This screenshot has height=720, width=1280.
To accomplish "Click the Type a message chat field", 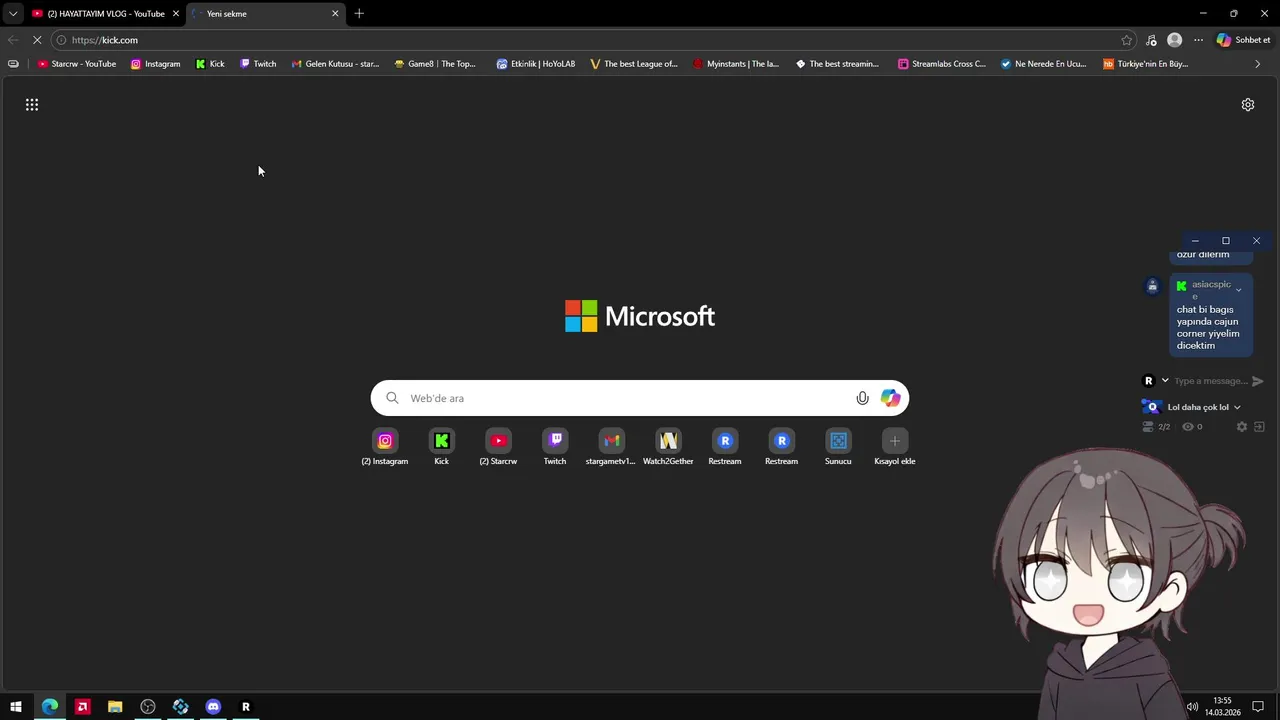I will [1210, 381].
